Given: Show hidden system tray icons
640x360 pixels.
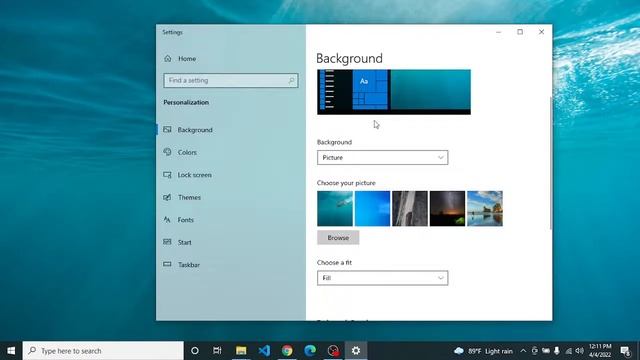Looking at the screenshot, I should (523, 351).
